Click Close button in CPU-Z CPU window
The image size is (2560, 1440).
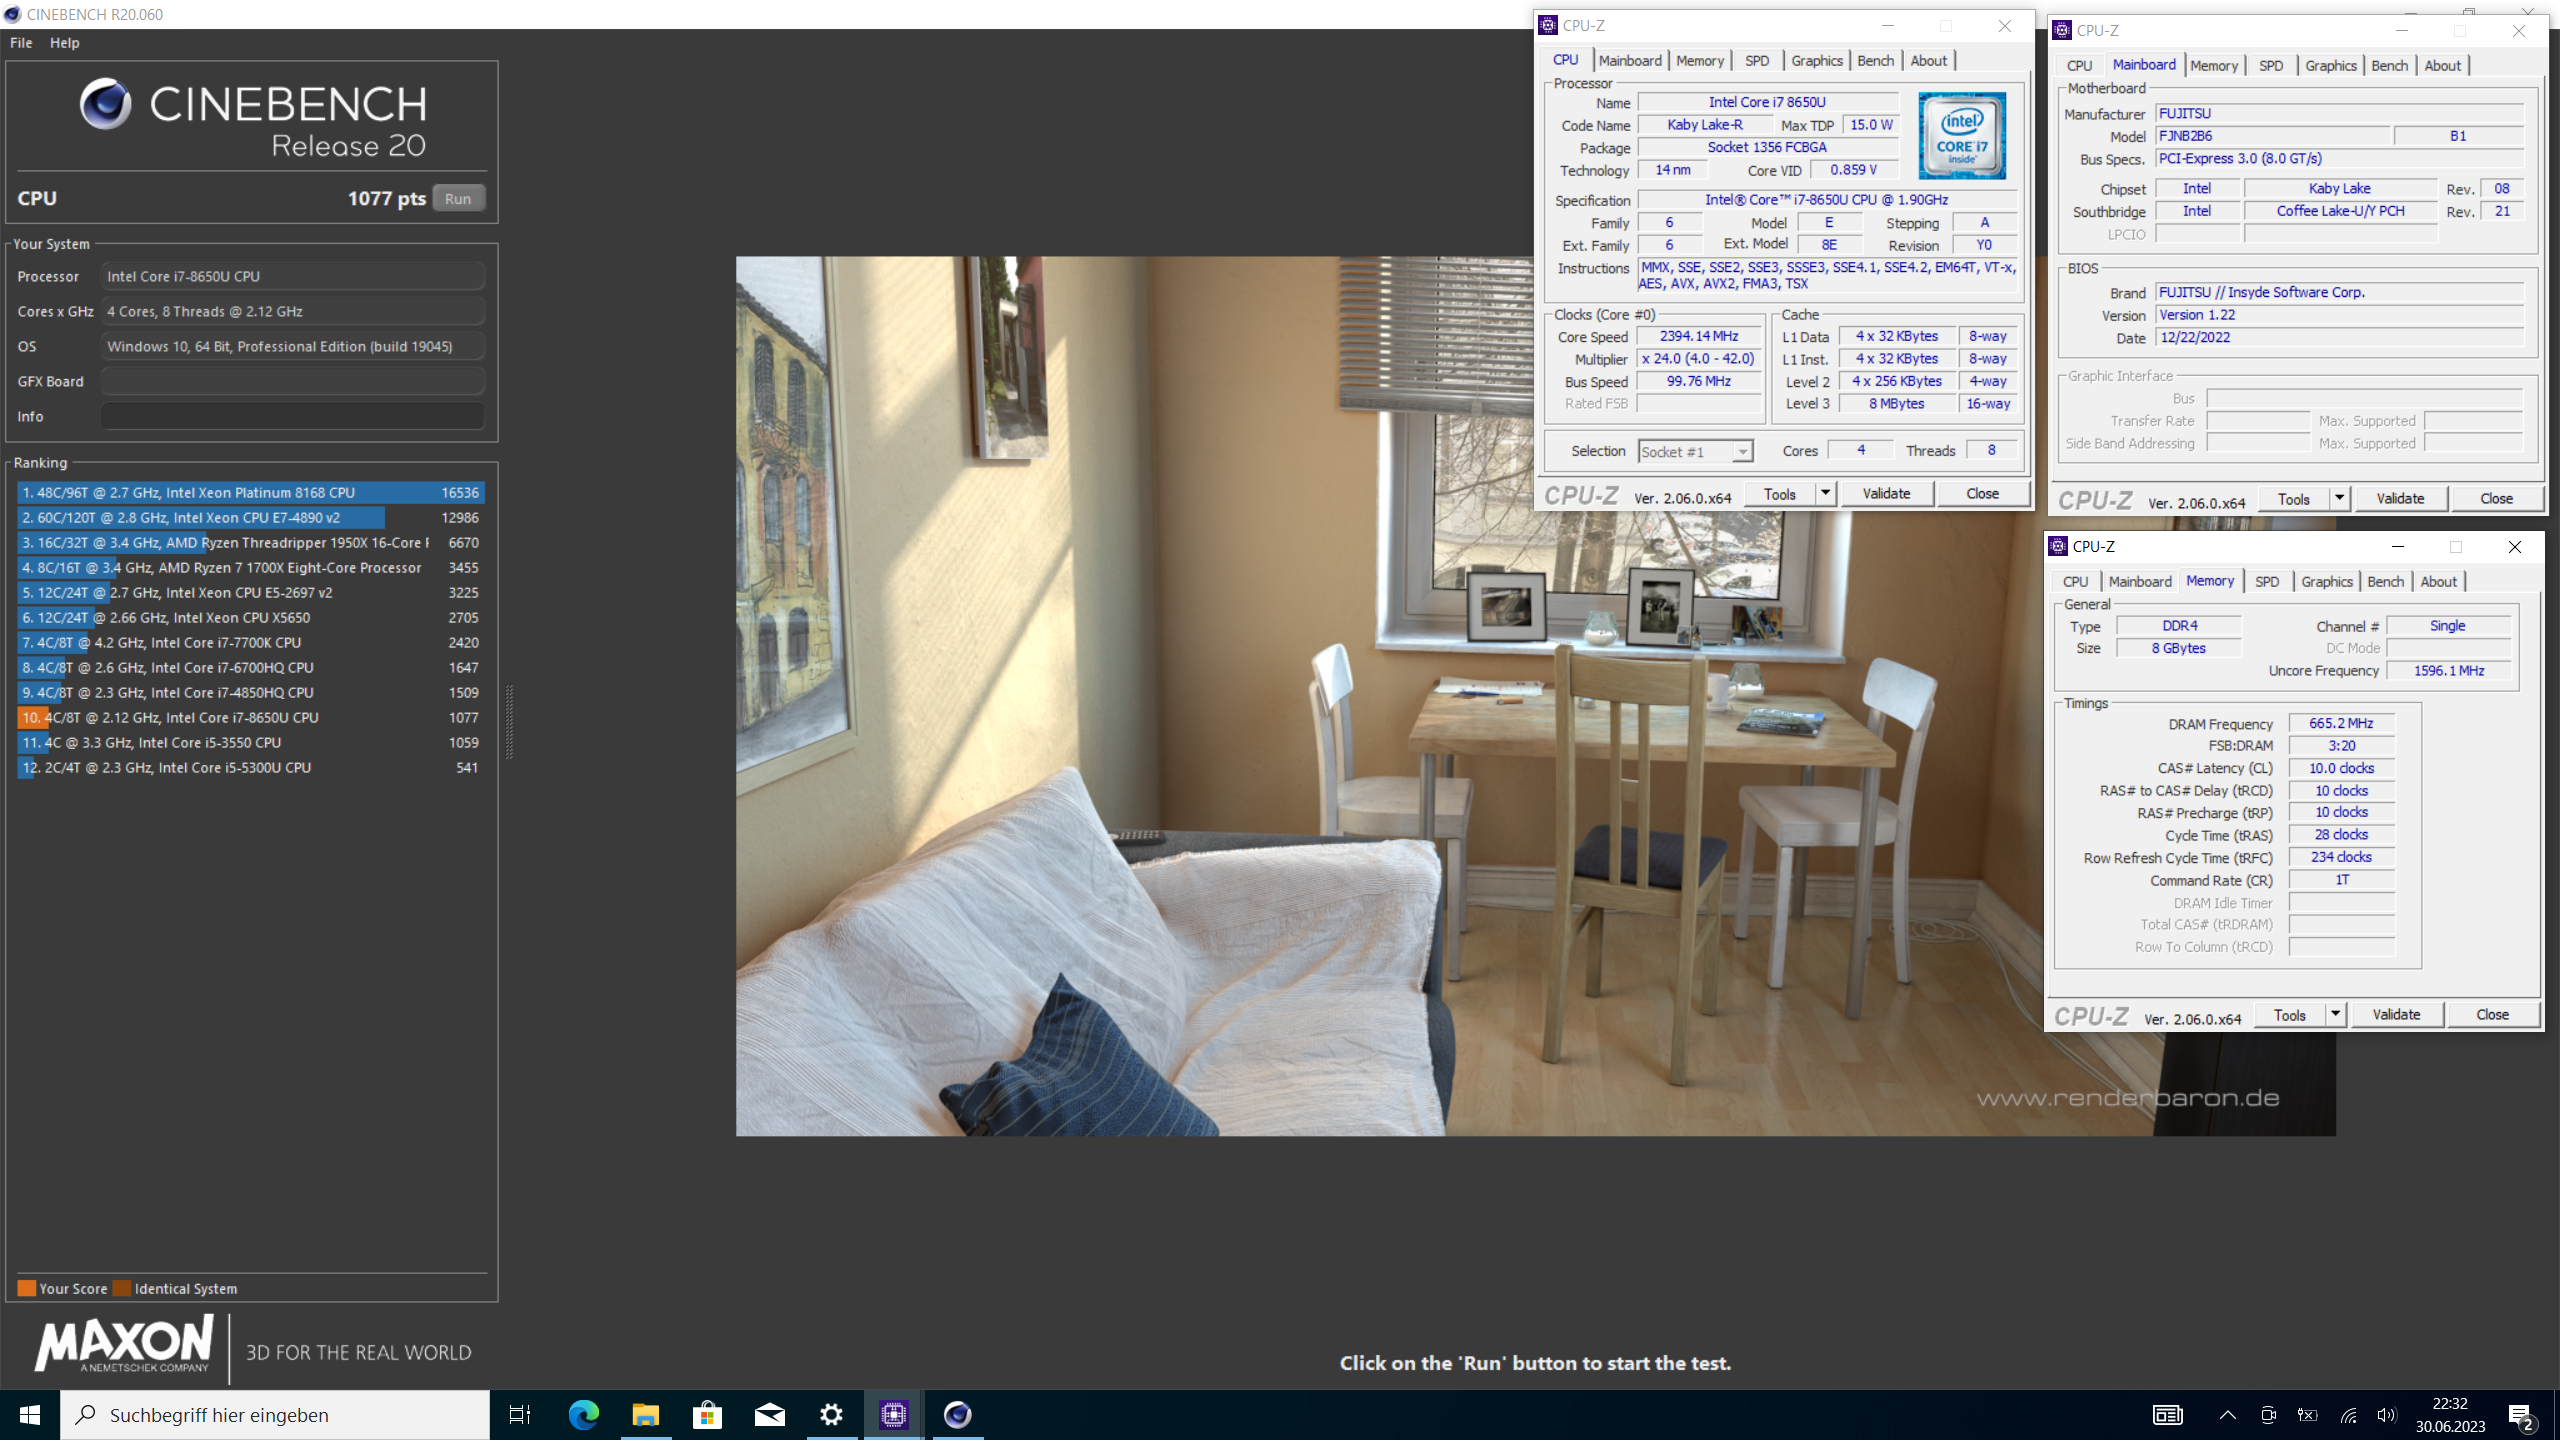[x=1982, y=493]
